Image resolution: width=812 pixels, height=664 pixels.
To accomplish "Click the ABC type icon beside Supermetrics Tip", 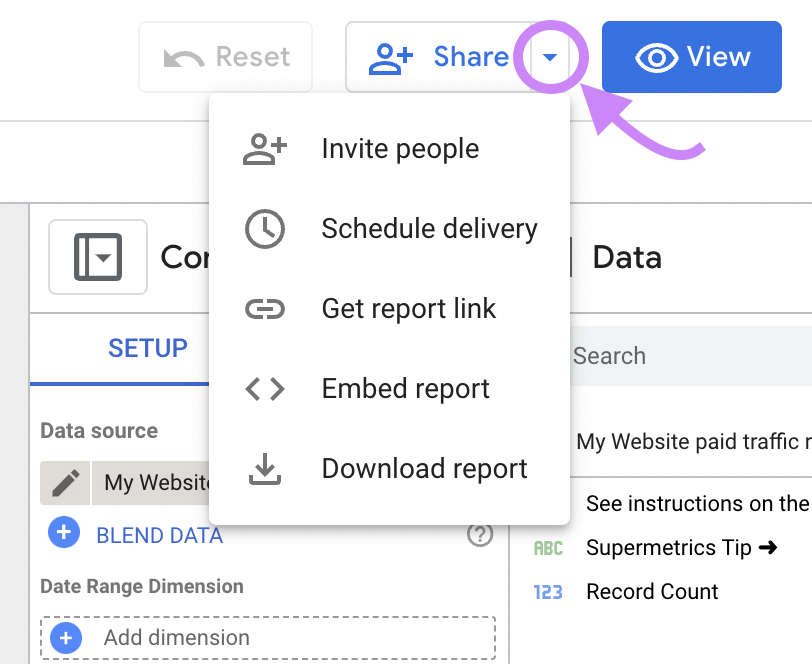I will coord(548,548).
